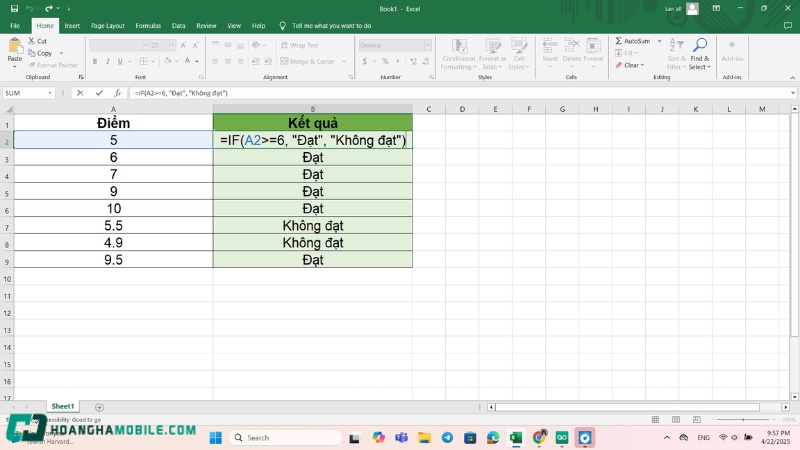
Task: Click the taskbar Search box
Action: point(286,438)
